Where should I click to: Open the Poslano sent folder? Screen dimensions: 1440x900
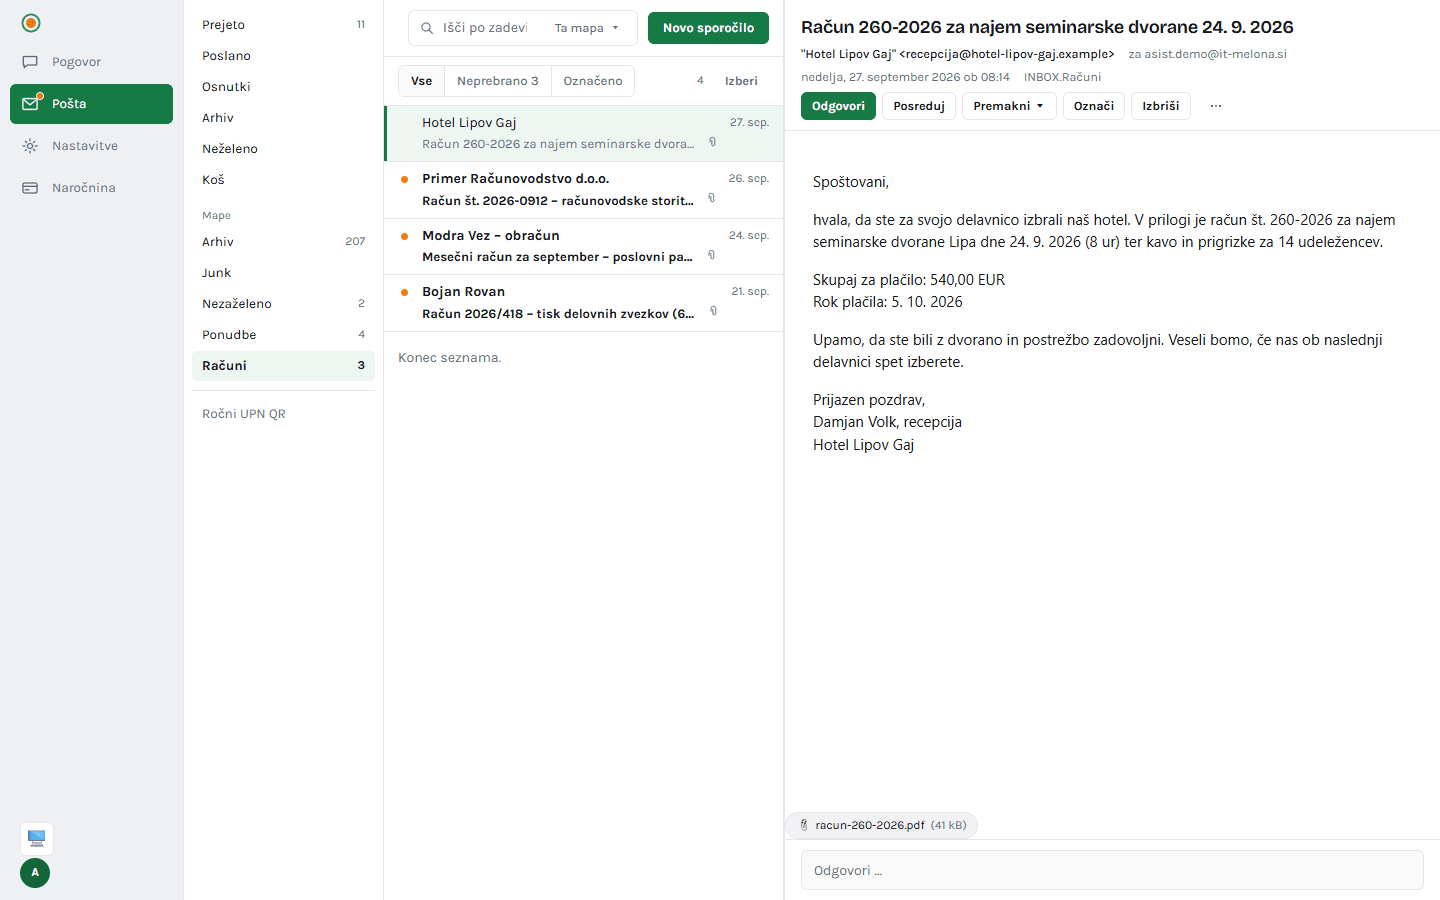[x=283, y=56]
